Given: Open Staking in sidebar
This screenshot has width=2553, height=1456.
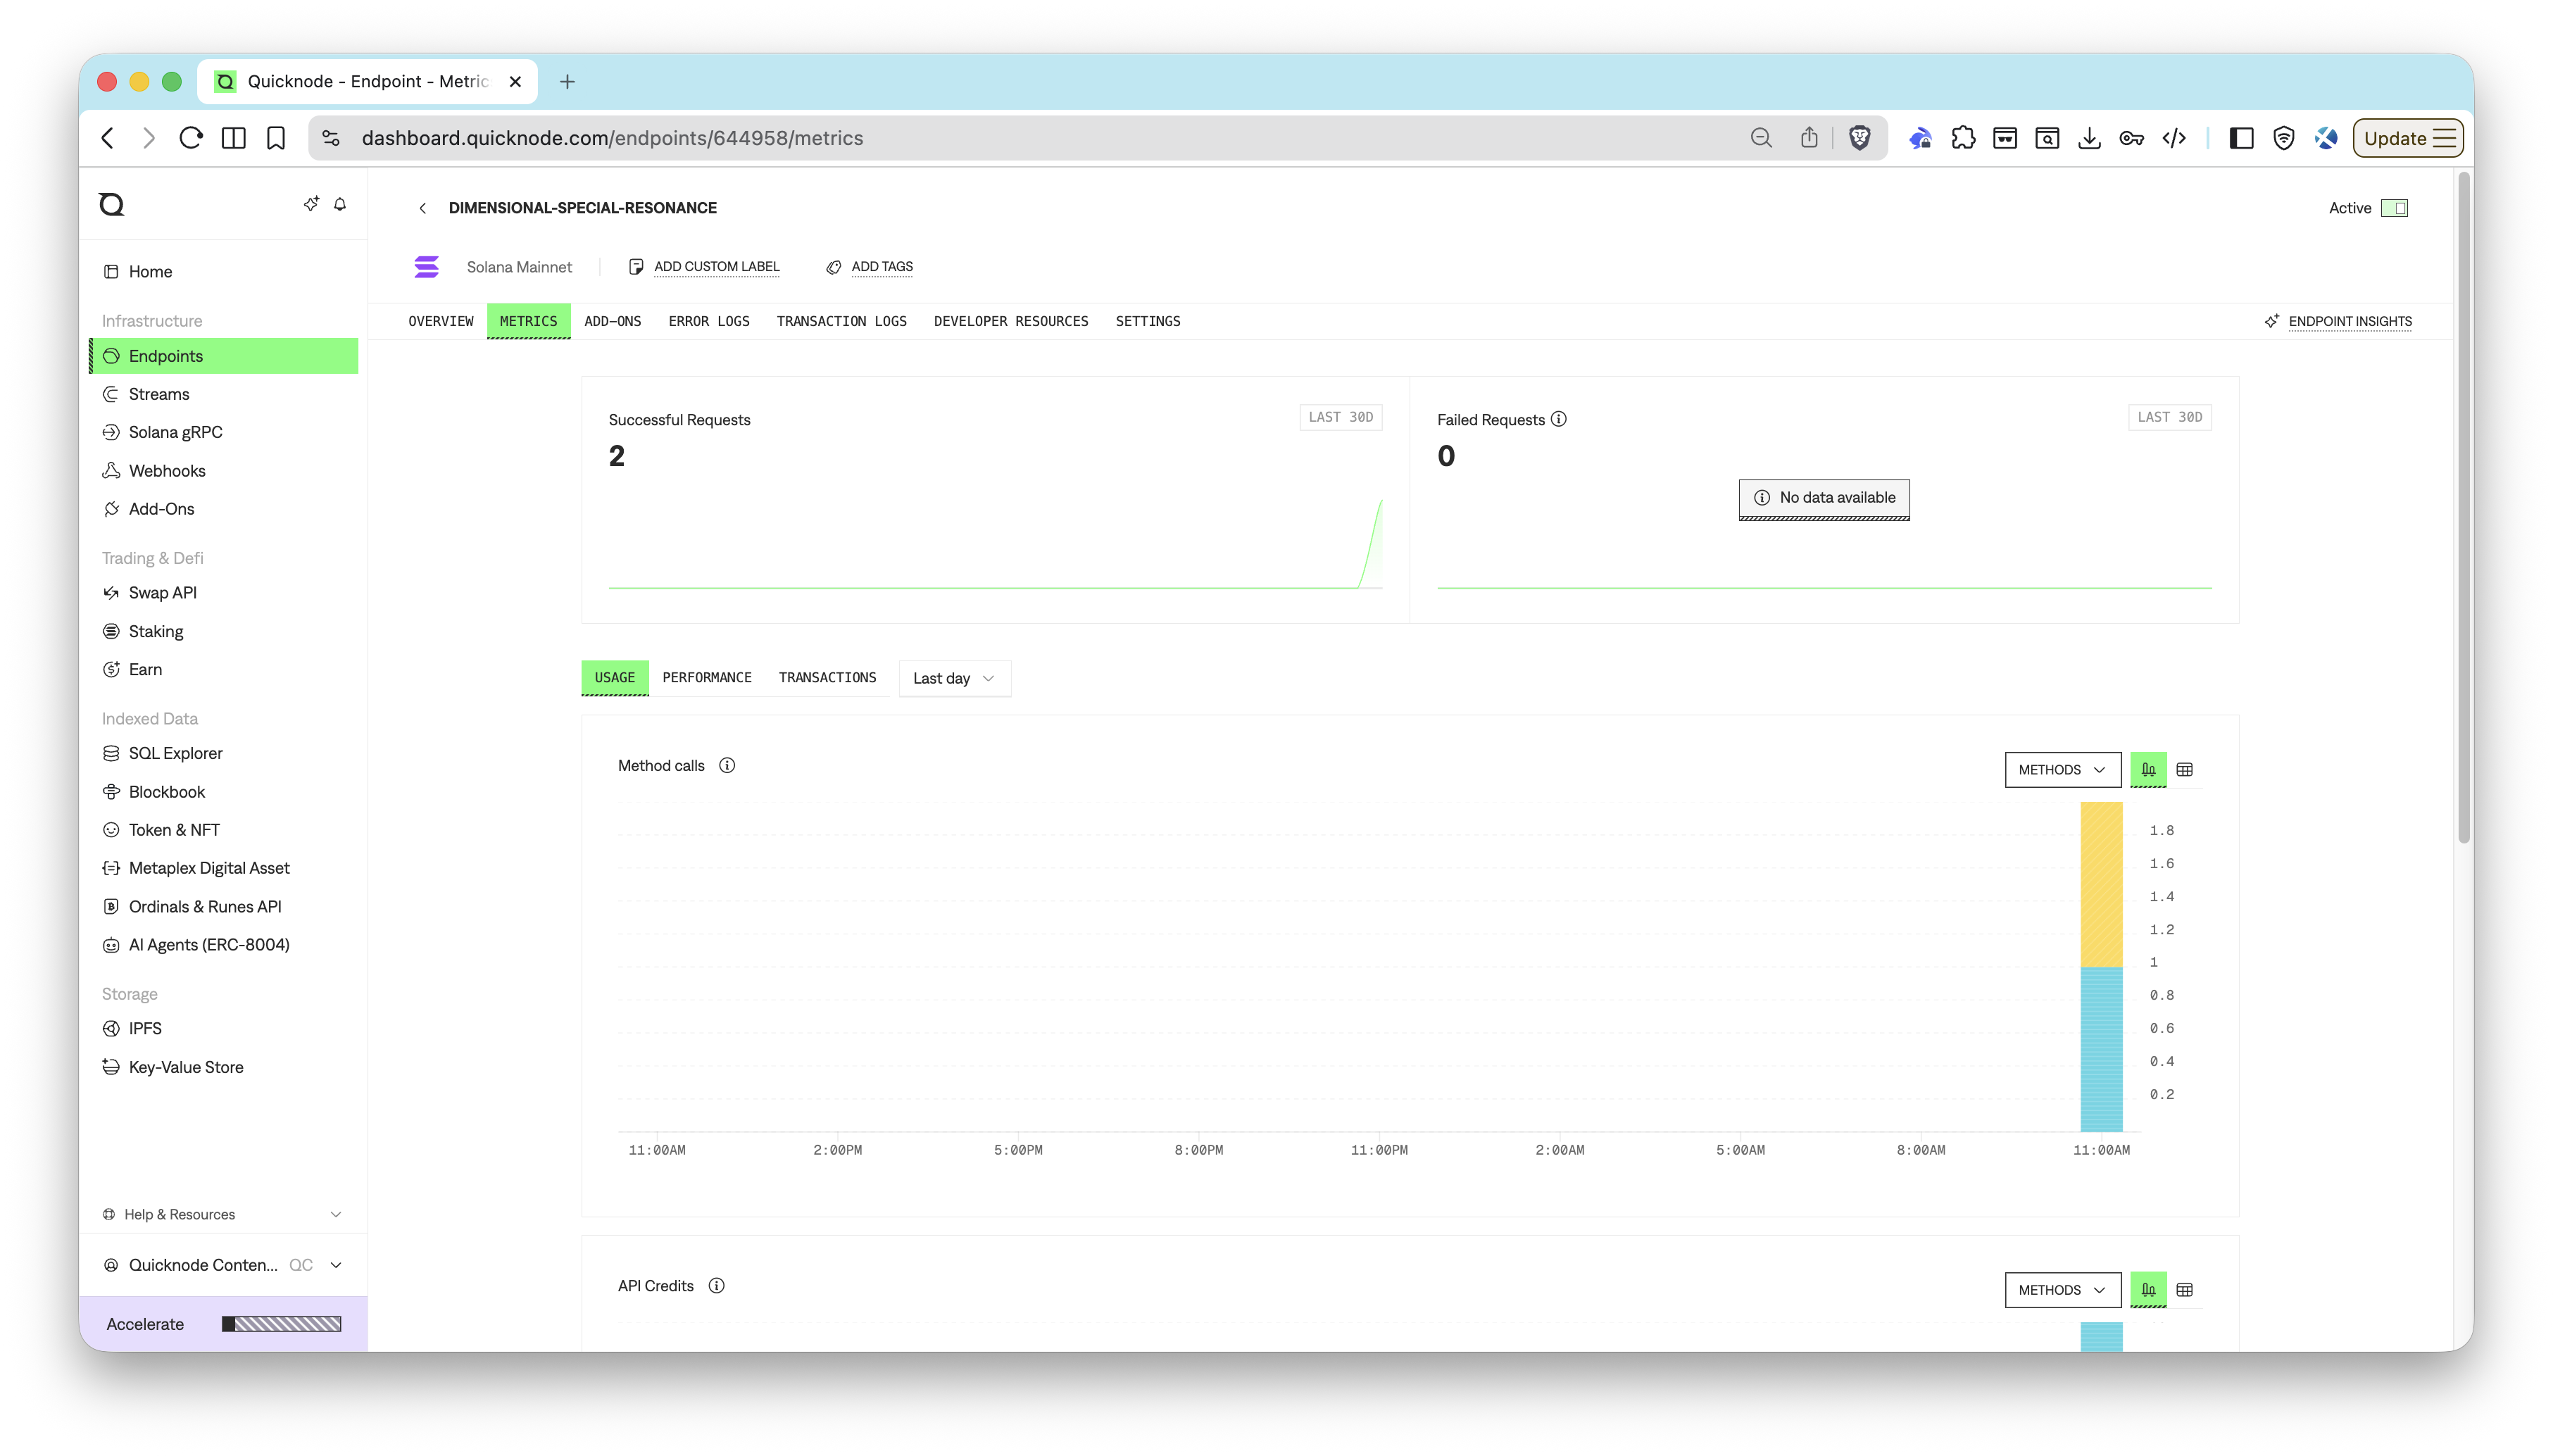Looking at the screenshot, I should point(224,632).
